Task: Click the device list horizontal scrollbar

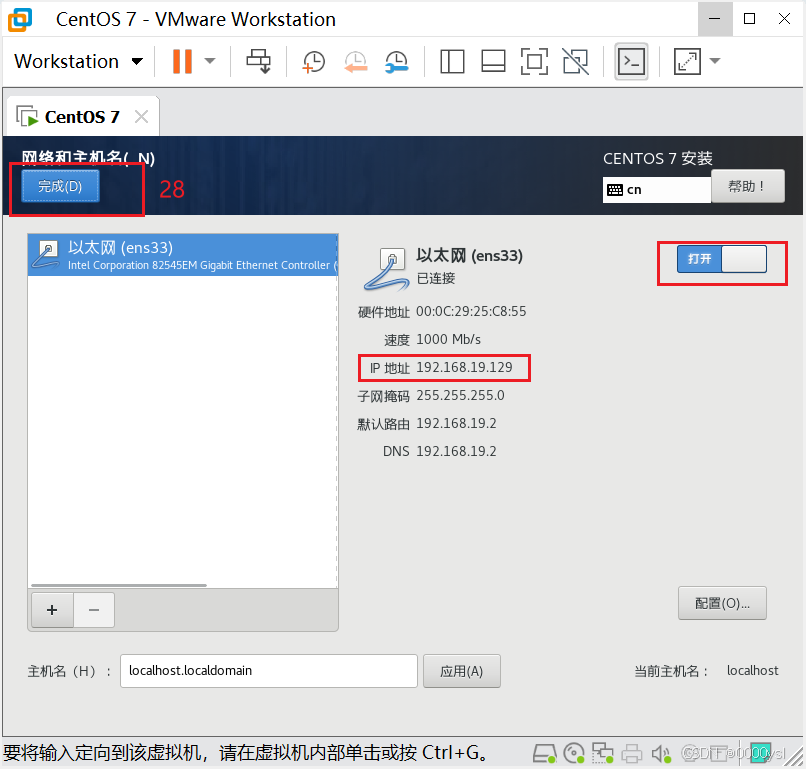Action: point(119,585)
